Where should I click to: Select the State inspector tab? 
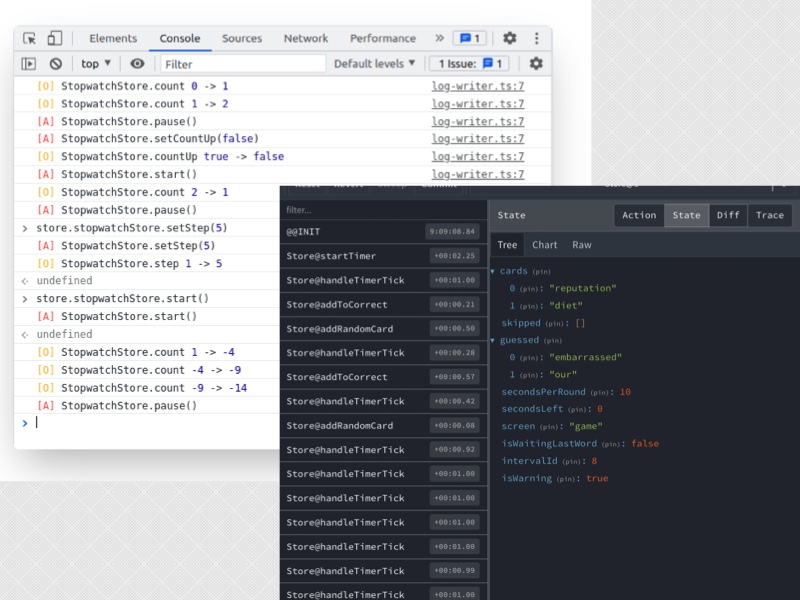coord(686,215)
